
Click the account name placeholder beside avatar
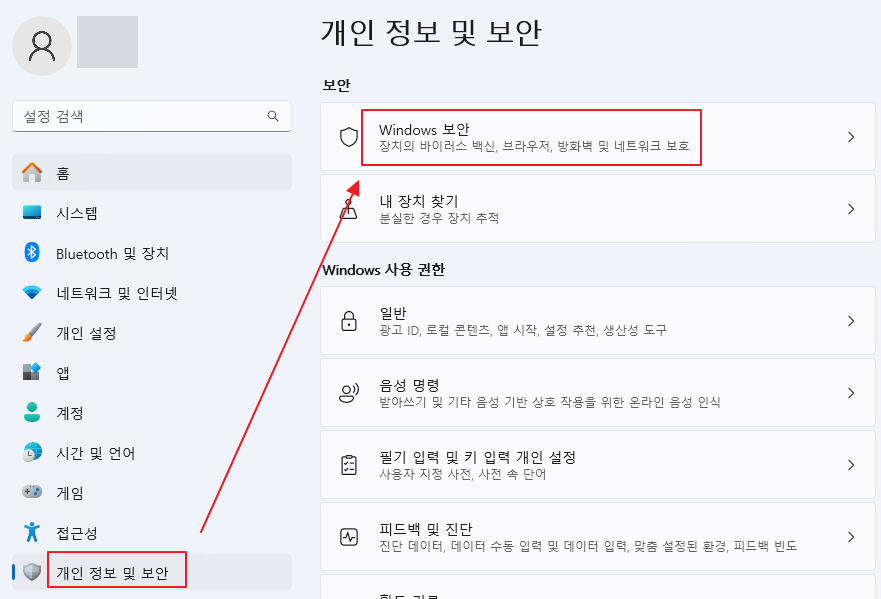click(107, 42)
